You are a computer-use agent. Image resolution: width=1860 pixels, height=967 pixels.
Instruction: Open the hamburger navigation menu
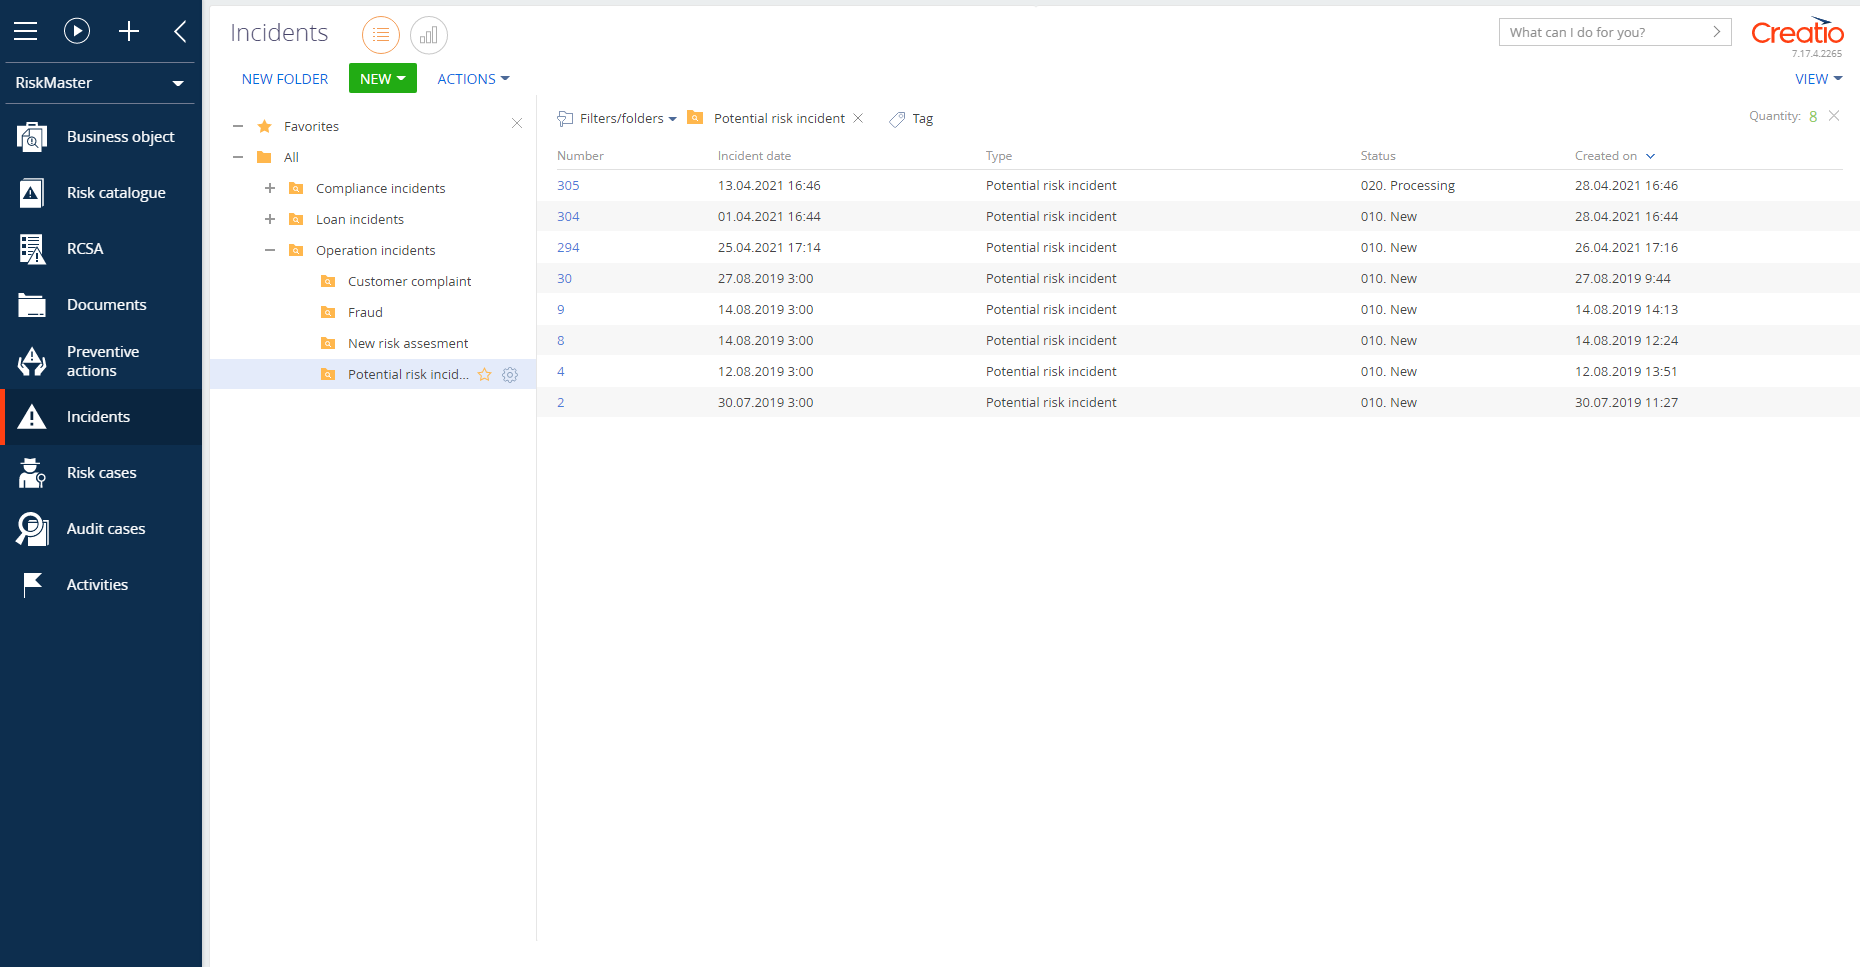click(x=25, y=31)
